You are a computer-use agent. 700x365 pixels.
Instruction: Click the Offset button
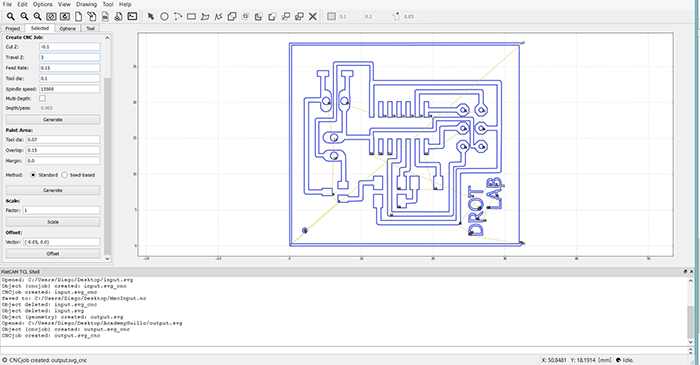pyautogui.click(x=53, y=253)
